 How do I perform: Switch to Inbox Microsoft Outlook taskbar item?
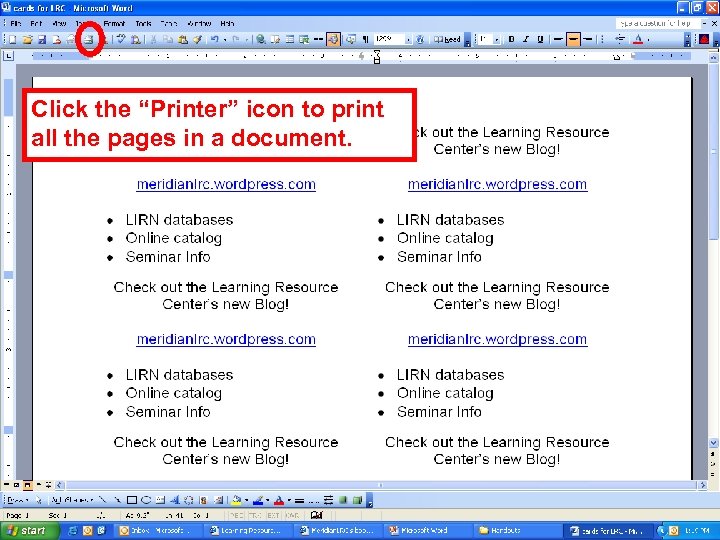tap(157, 531)
